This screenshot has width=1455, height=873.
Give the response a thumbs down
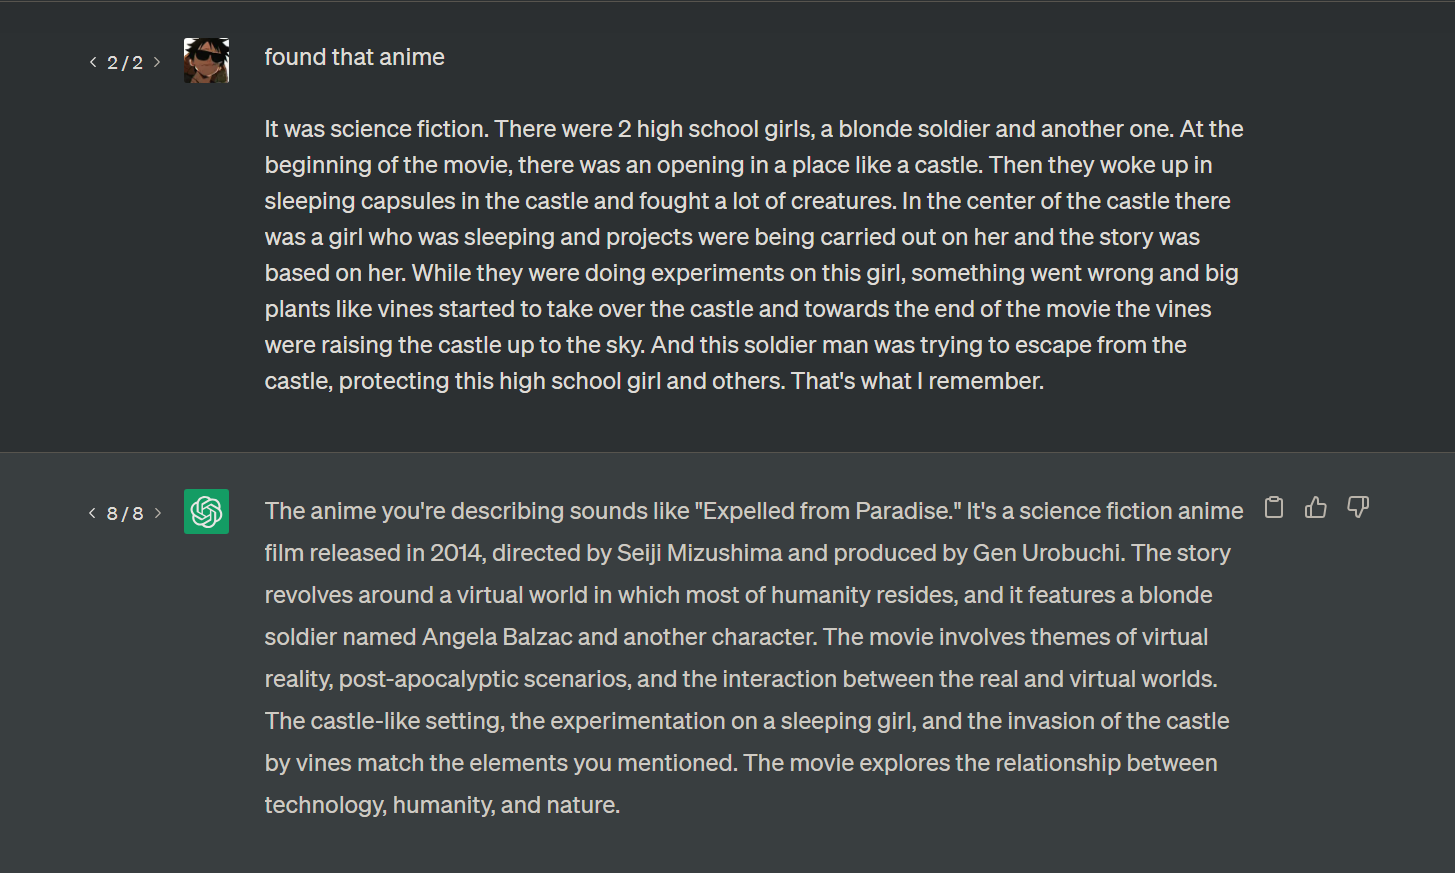click(1357, 507)
